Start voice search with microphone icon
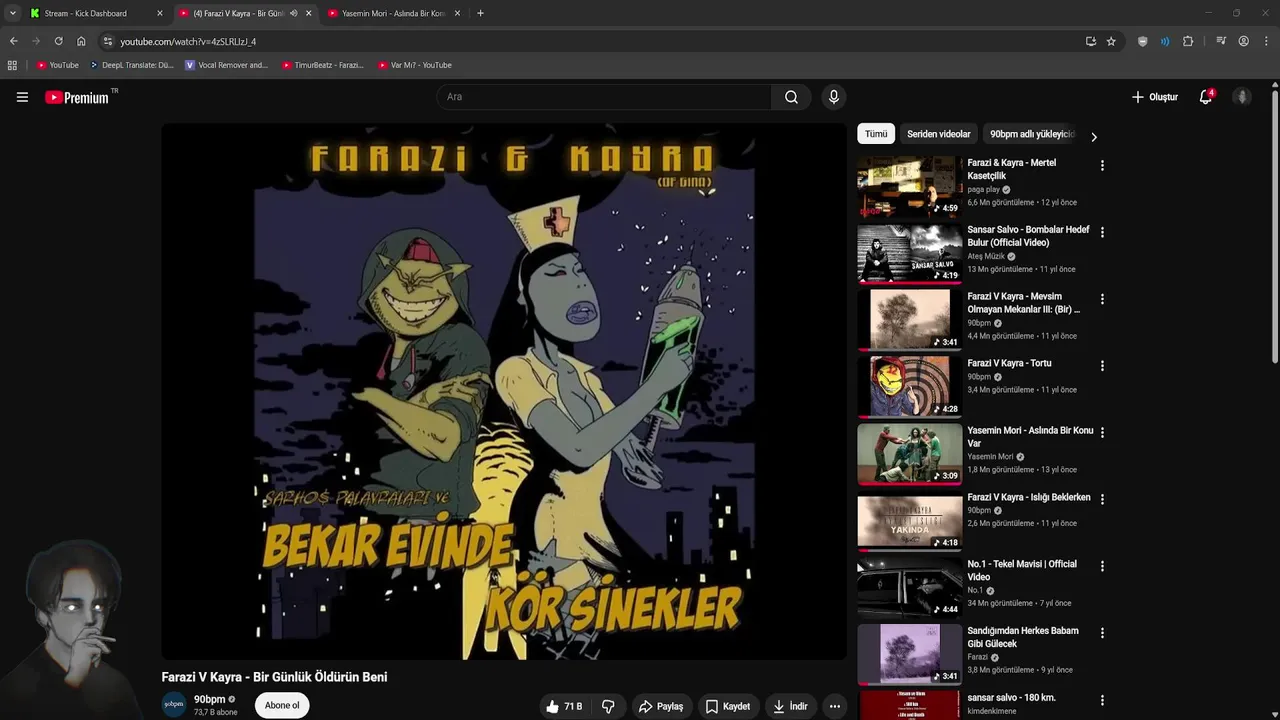 click(x=833, y=97)
